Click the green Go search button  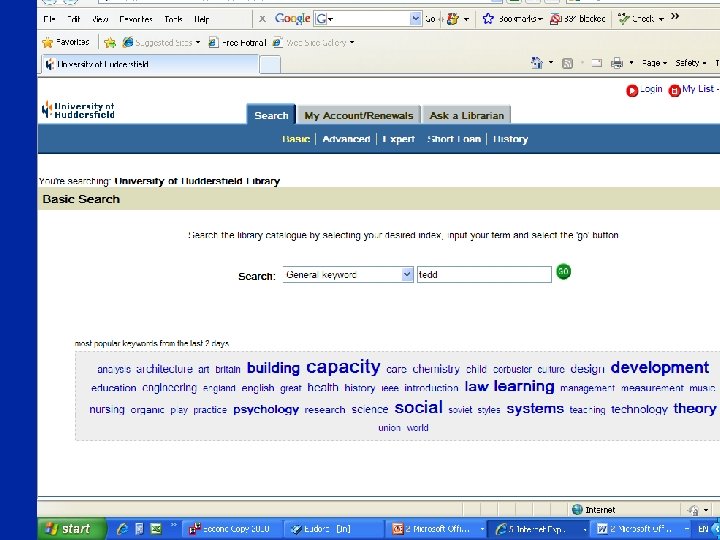(x=563, y=271)
